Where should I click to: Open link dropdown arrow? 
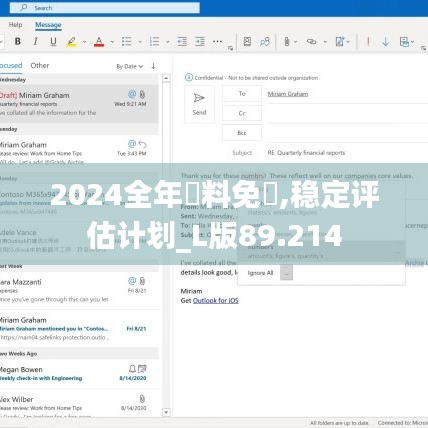(x=325, y=42)
